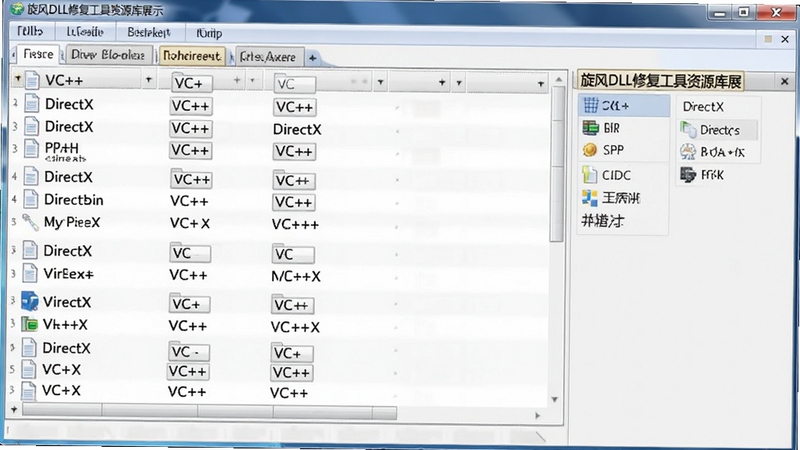Click the VC++X cell in the Vh++X row
The width and height of the screenshot is (800, 450).
click(x=295, y=327)
